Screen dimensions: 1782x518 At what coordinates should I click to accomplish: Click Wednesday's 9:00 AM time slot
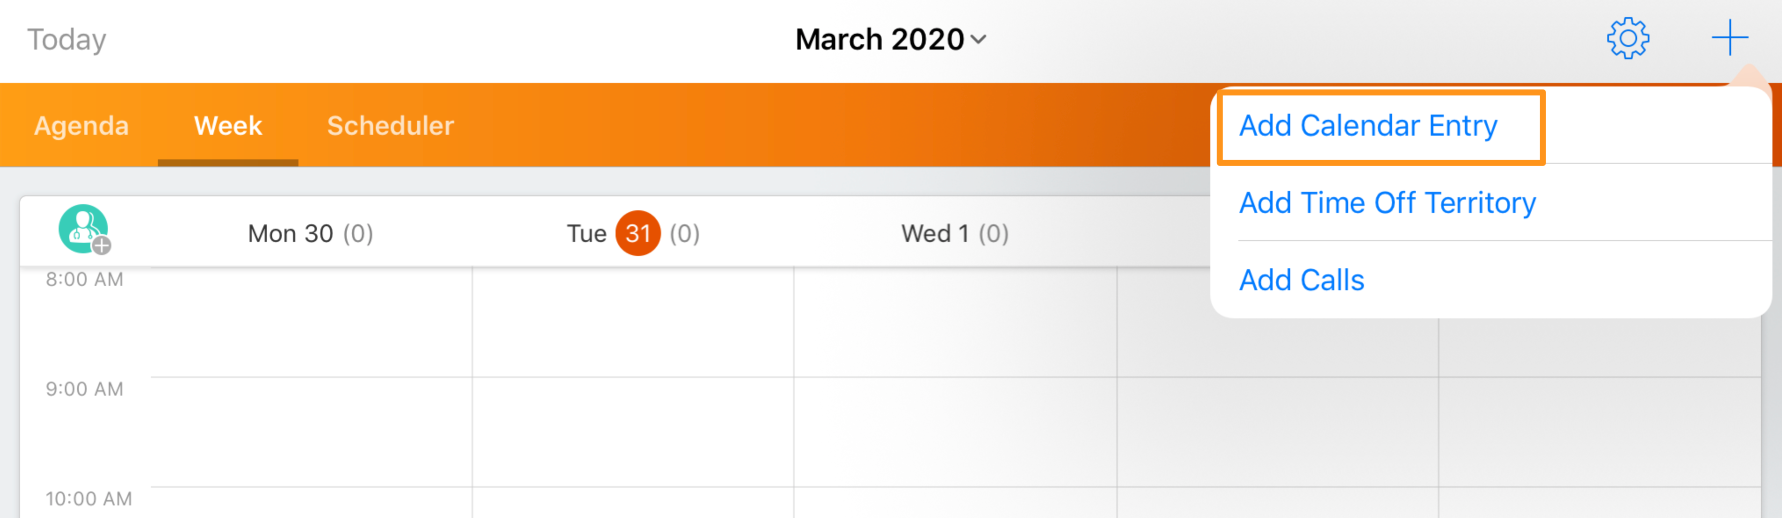click(955, 432)
